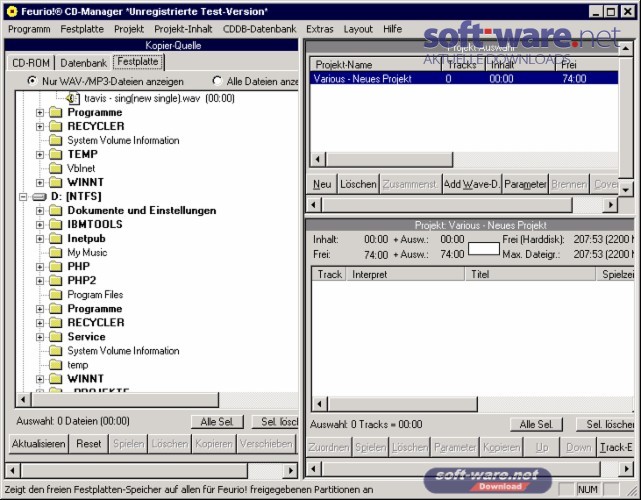The image size is (641, 500).
Task: Select 'Nur WAV-/MP3-Dateien anzeigen' radio button
Action: 32,81
